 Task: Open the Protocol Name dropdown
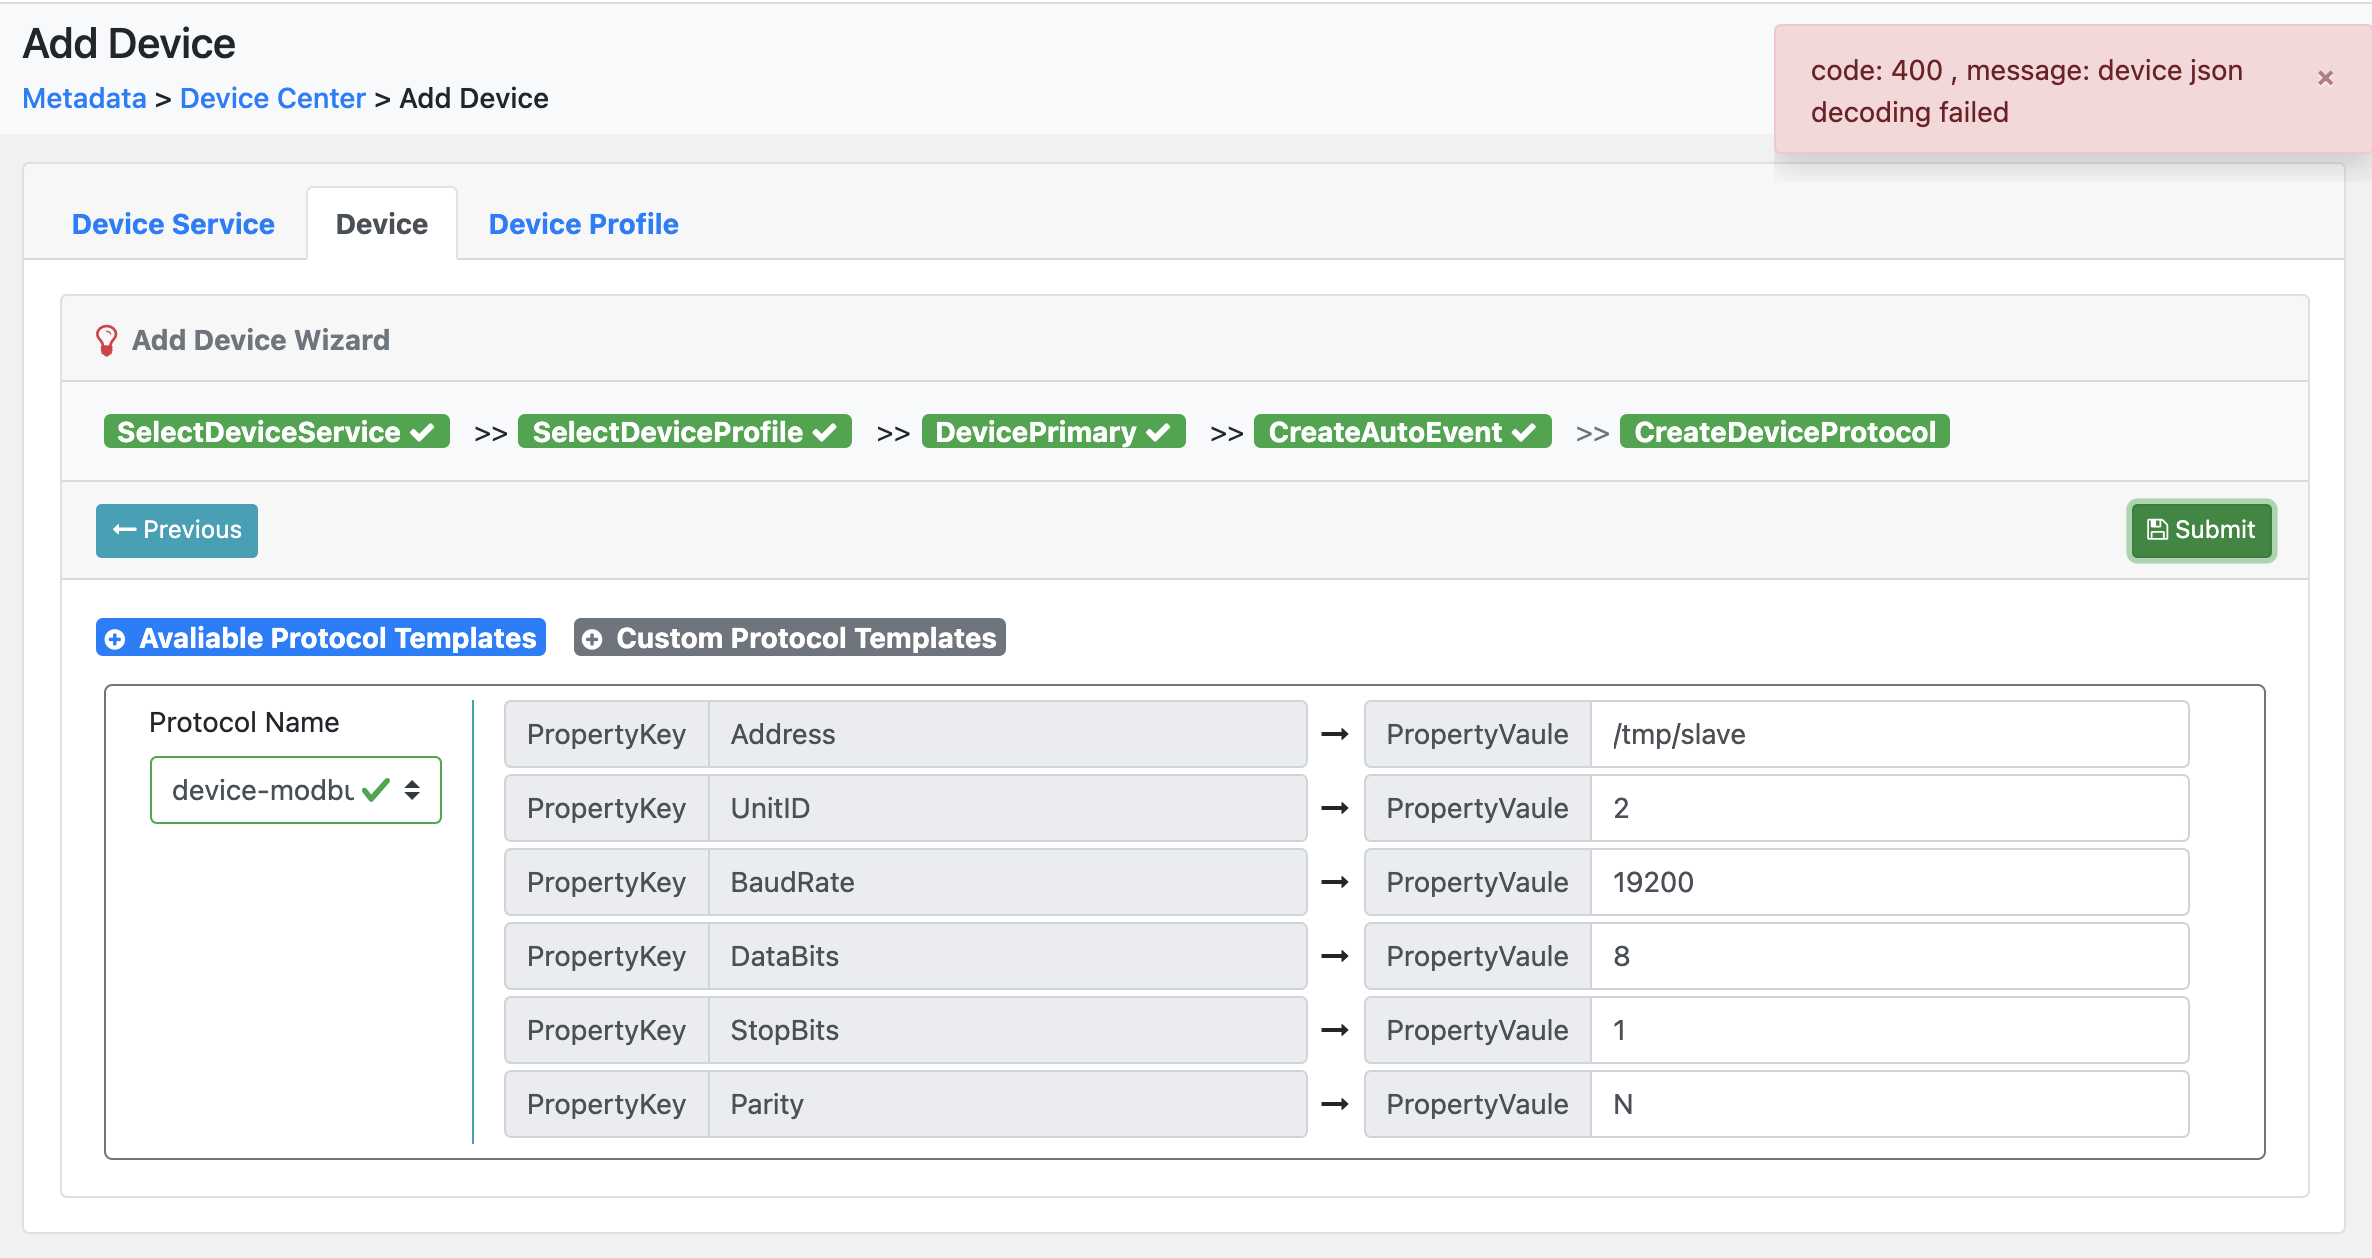pyautogui.click(x=295, y=790)
